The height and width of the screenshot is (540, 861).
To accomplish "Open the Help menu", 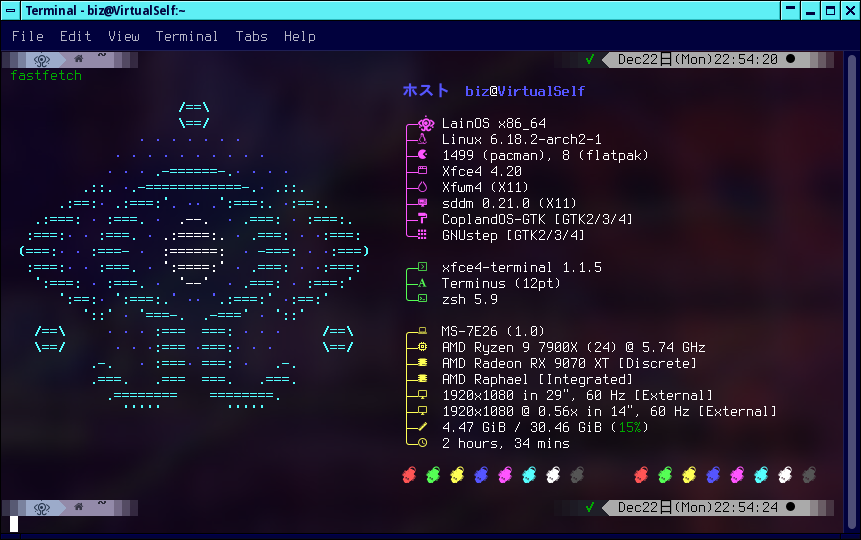I will pos(300,36).
